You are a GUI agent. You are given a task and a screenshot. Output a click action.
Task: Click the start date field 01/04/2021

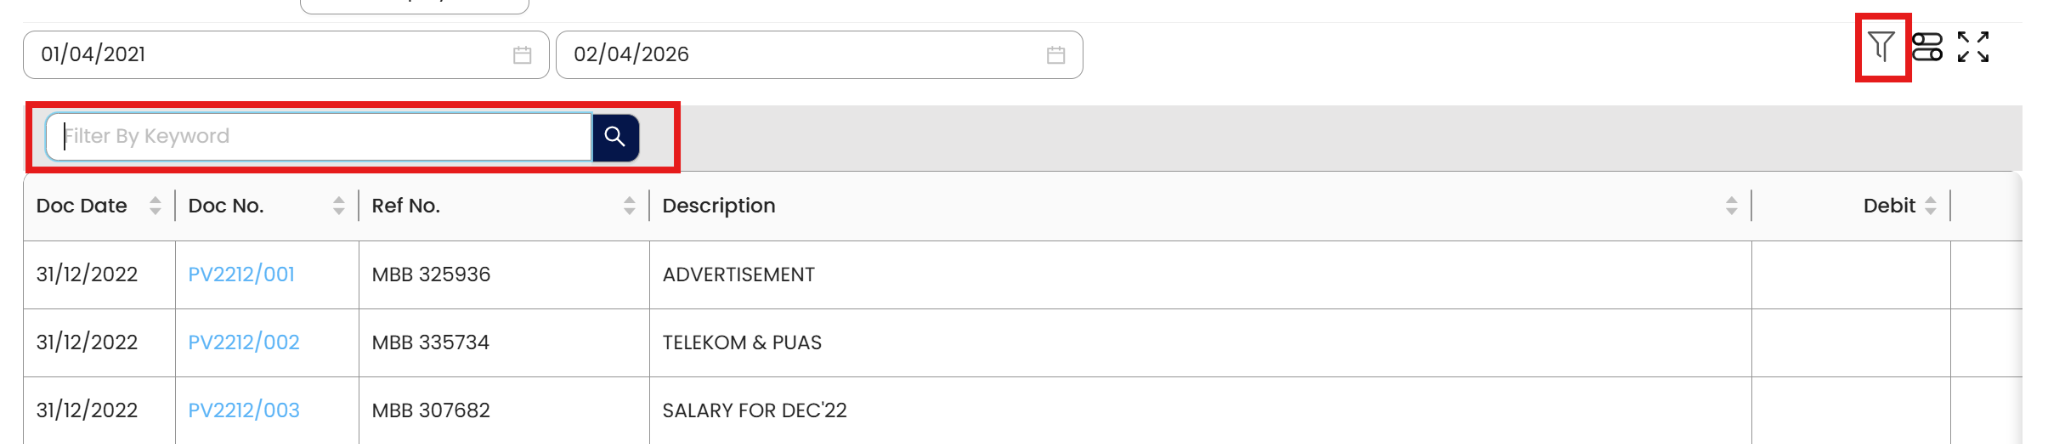(270, 55)
